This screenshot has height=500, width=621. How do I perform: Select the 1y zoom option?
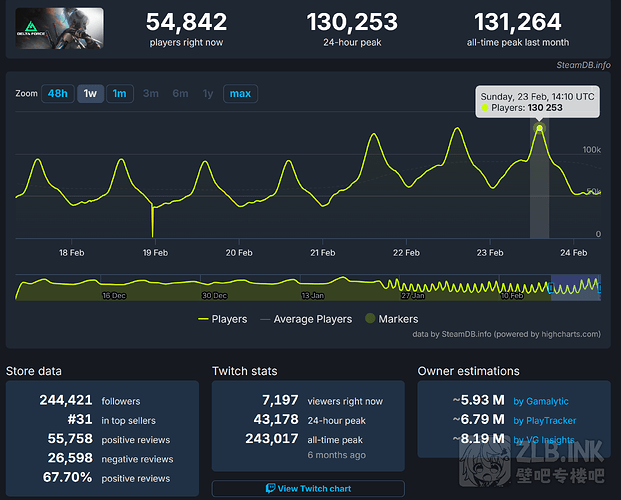tap(208, 94)
